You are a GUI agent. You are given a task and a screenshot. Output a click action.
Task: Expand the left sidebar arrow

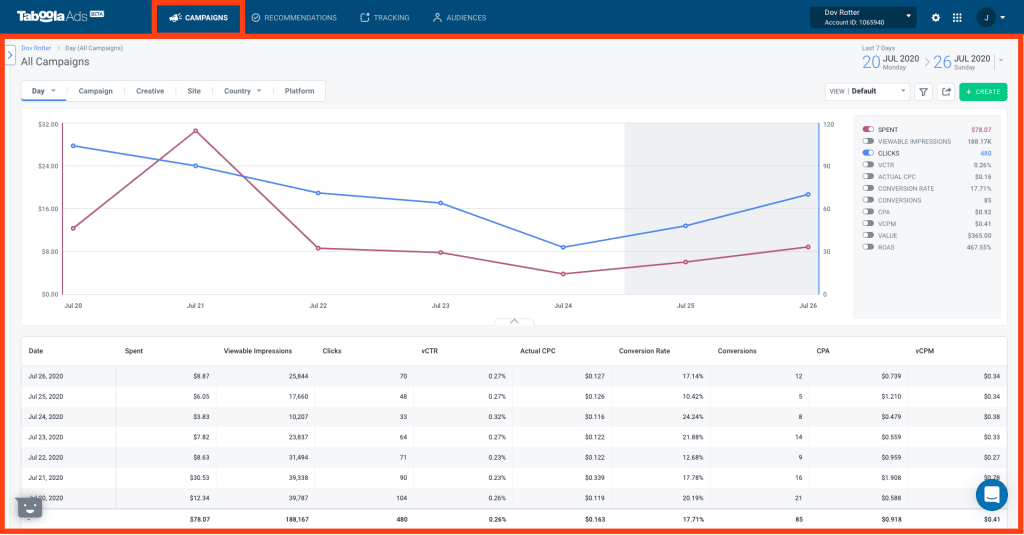pos(10,55)
